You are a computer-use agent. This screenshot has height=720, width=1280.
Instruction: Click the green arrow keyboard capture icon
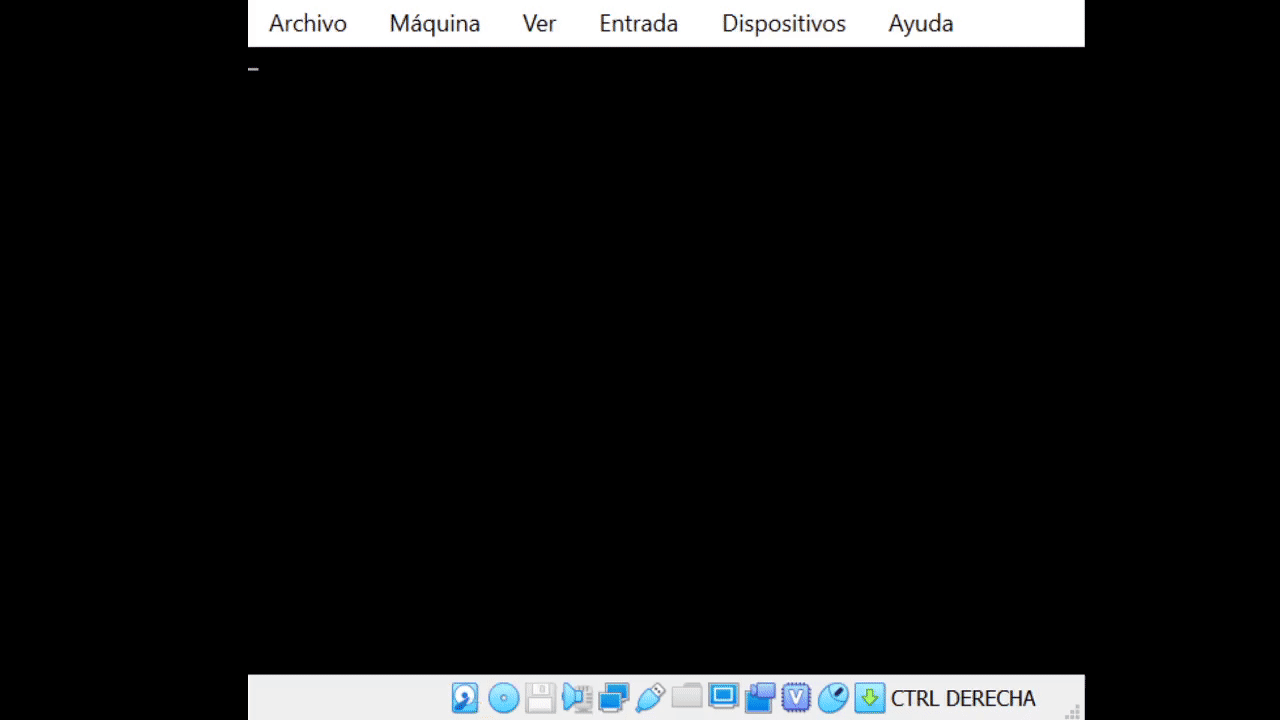point(869,697)
